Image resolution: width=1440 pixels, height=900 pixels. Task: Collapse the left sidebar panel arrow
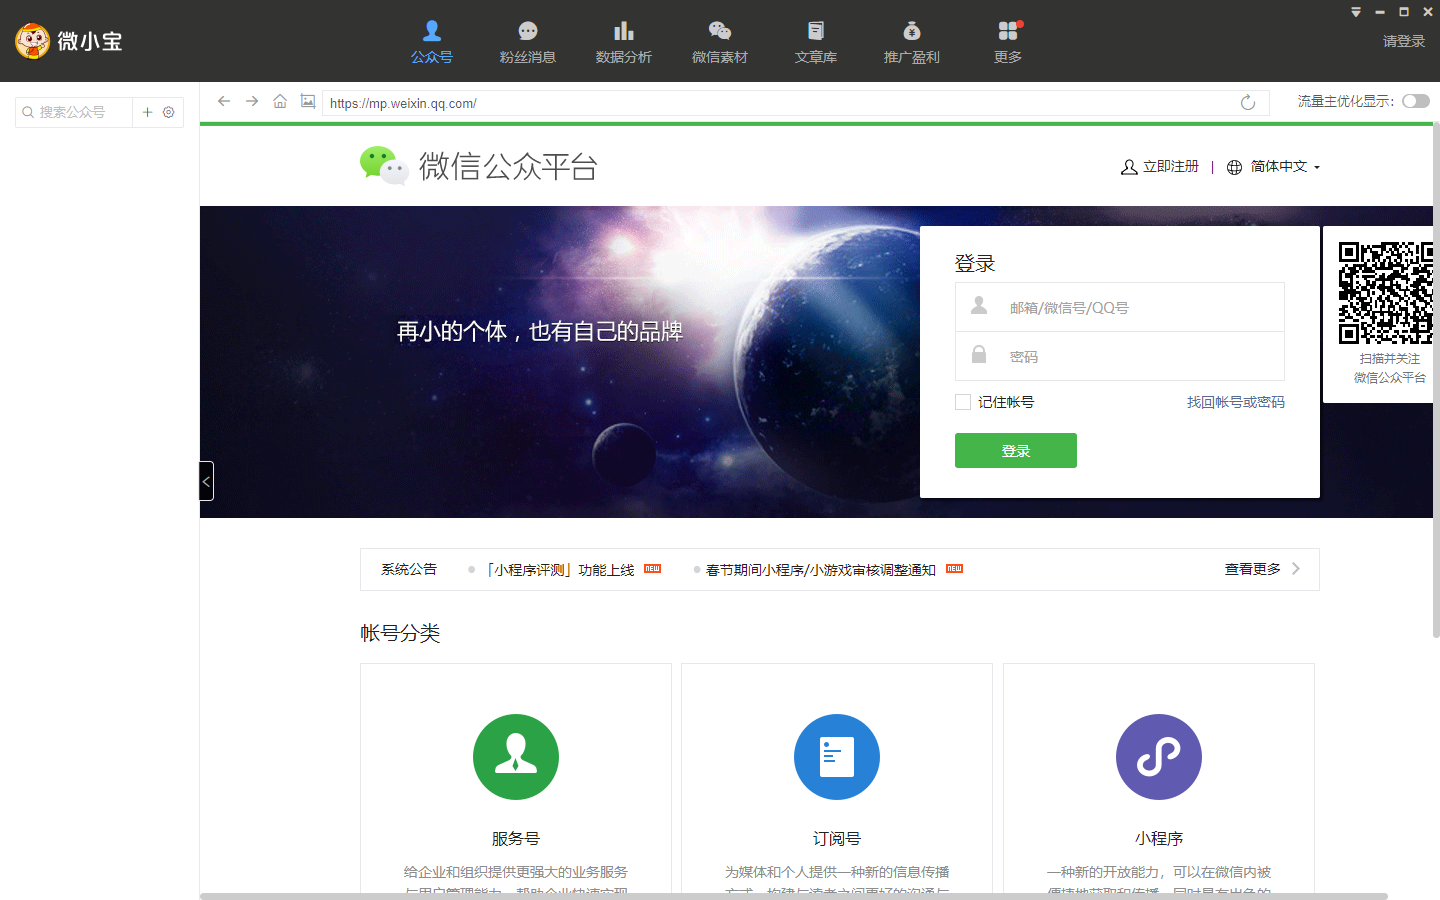pyautogui.click(x=206, y=481)
